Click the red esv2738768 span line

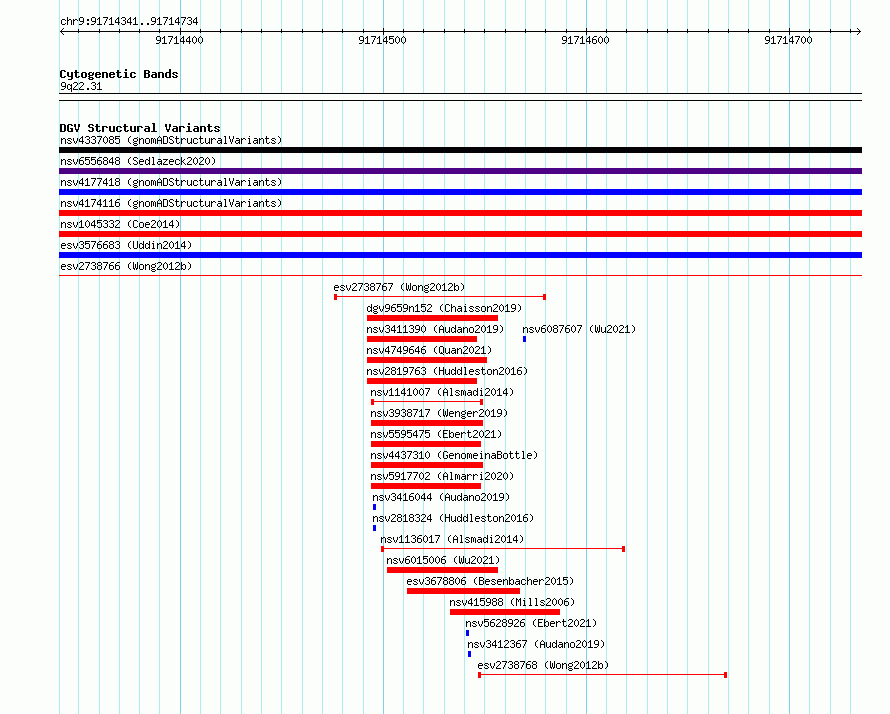click(x=602, y=675)
